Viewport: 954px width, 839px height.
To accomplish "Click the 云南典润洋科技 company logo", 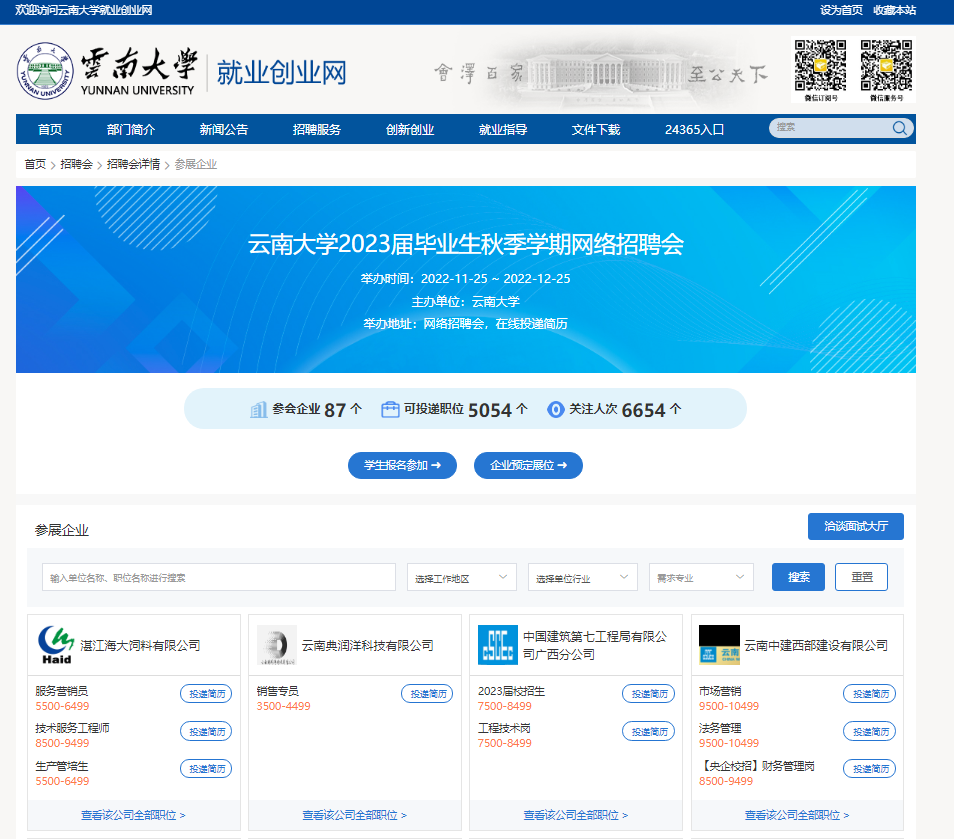I will coord(277,645).
